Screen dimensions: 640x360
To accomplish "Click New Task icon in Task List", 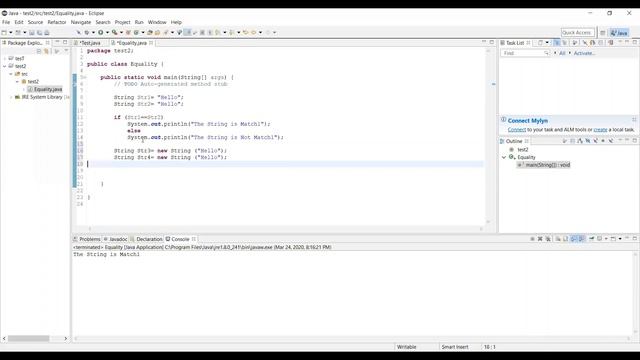I will pos(540,42).
